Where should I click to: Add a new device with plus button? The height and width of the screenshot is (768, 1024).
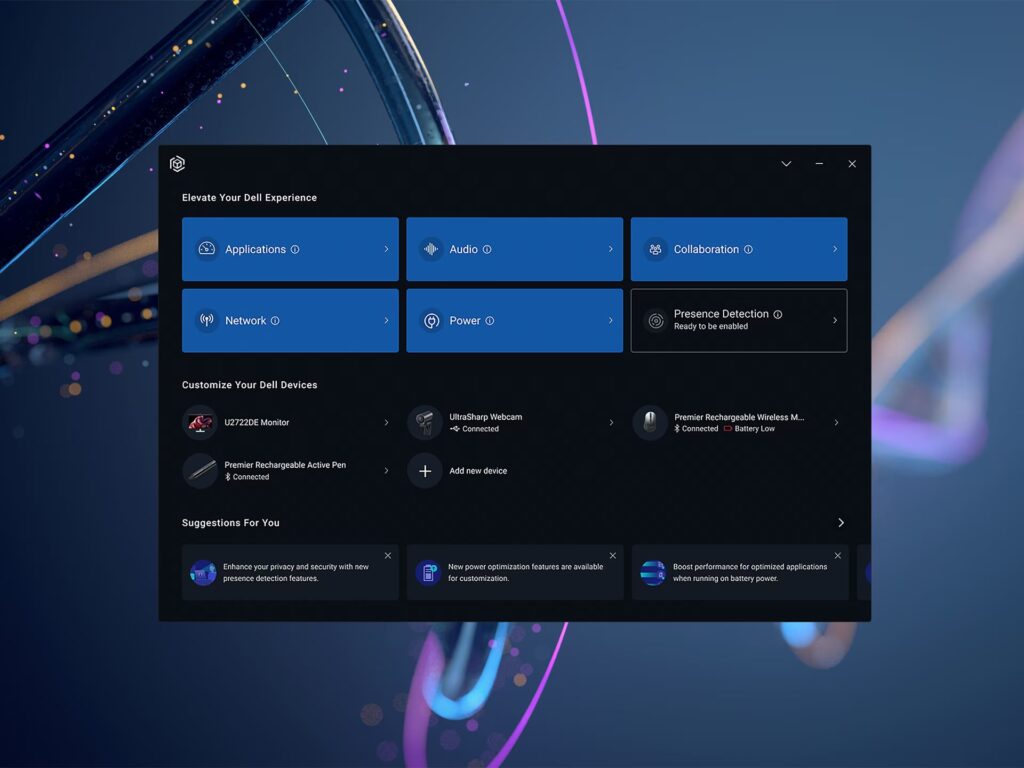(425, 471)
